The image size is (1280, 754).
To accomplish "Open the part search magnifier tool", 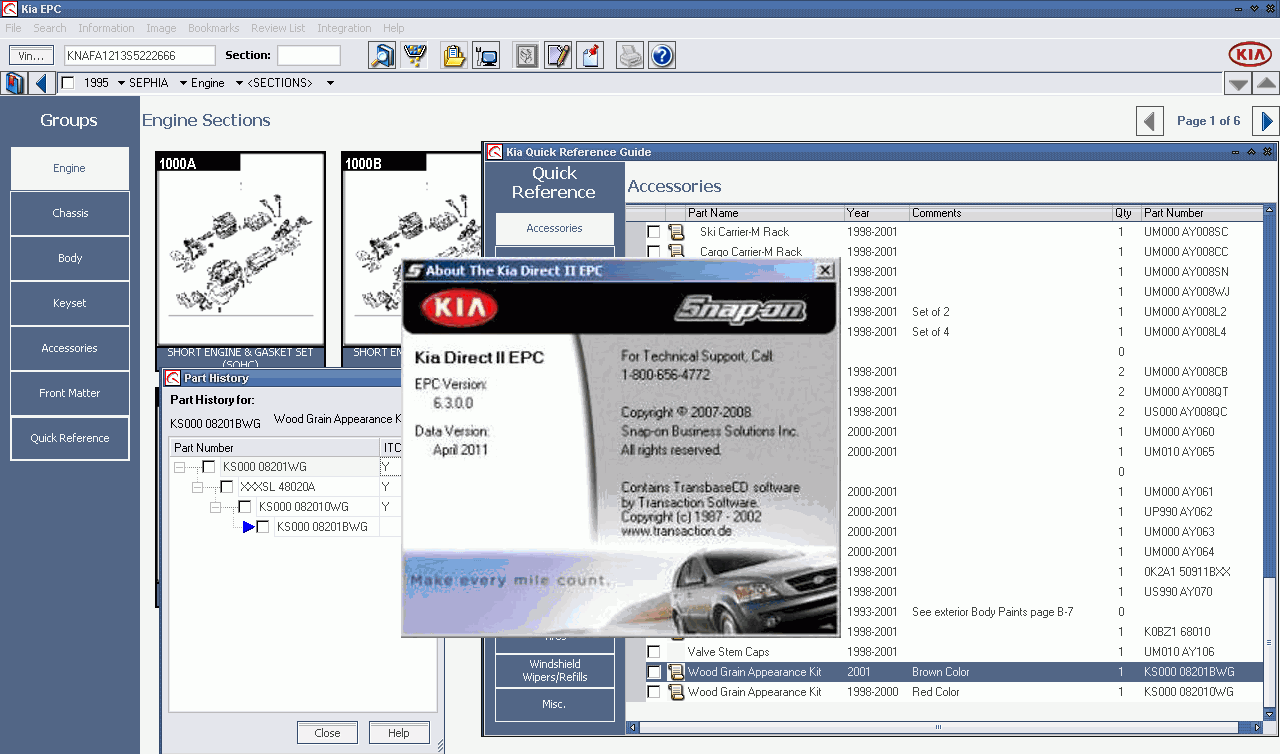I will [x=382, y=55].
